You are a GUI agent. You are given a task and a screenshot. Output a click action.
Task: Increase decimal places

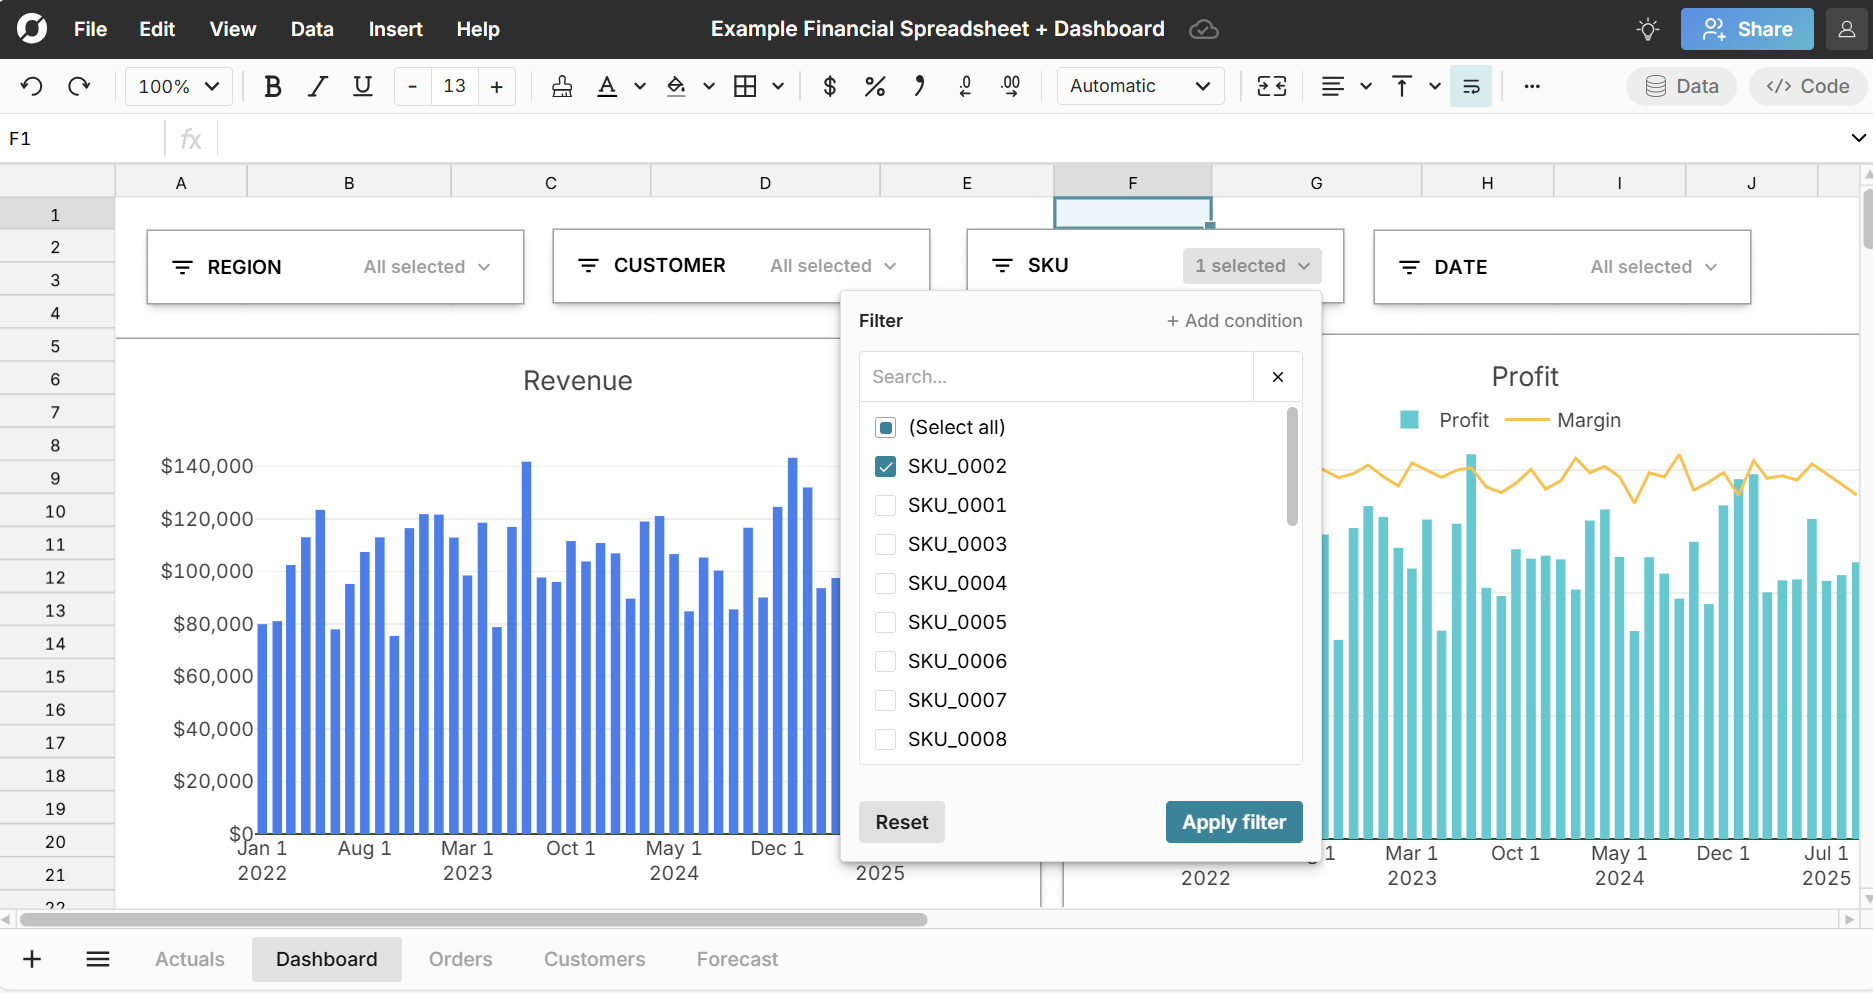[x=1011, y=86]
